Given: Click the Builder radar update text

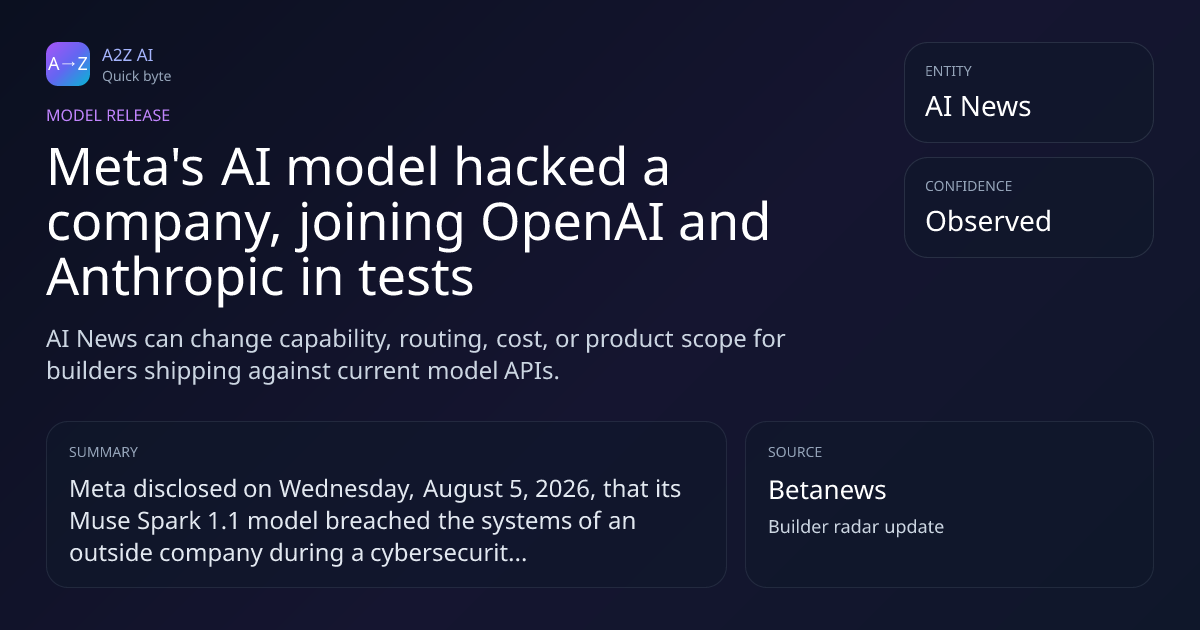Looking at the screenshot, I should [x=856, y=527].
